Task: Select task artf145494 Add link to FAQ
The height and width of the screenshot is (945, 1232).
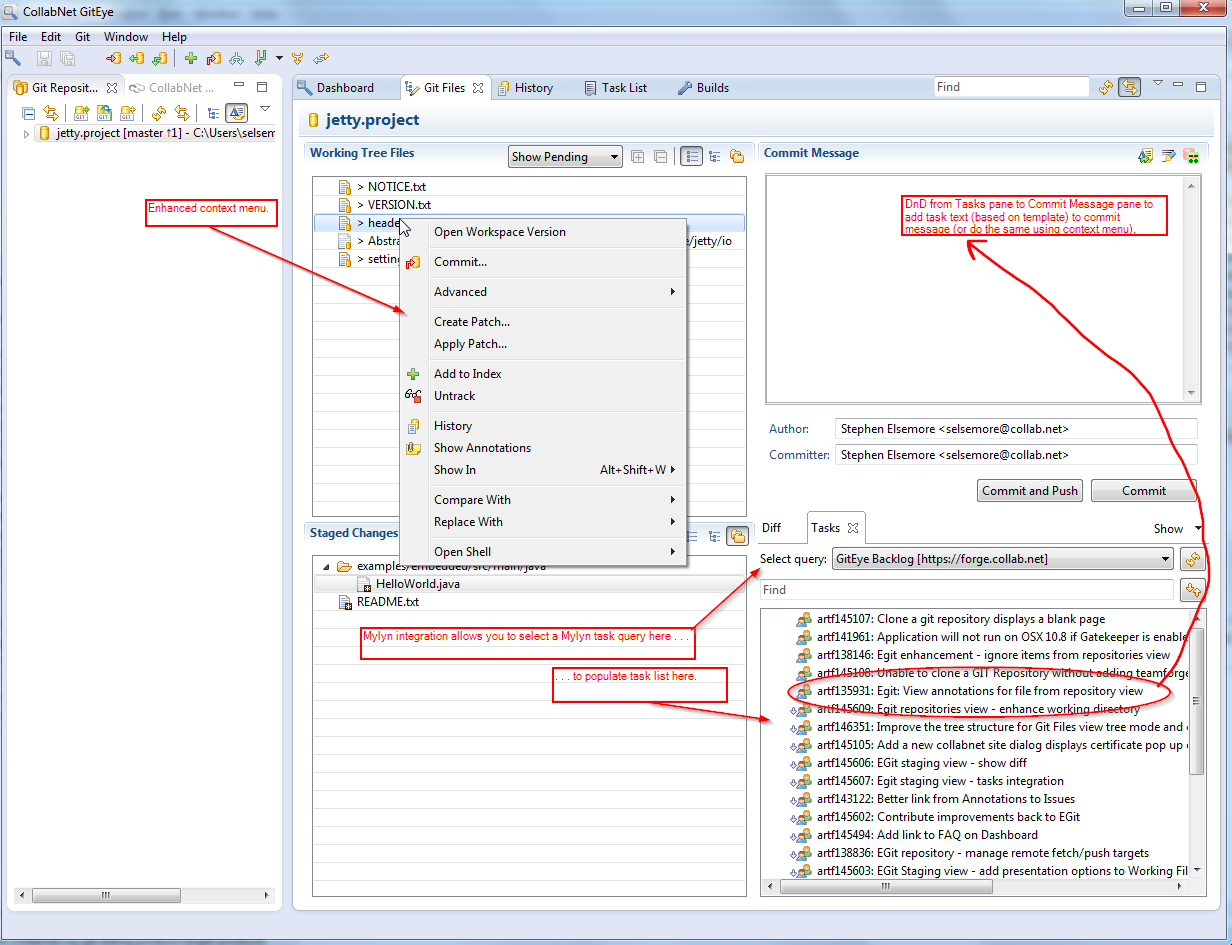Action: [927, 835]
